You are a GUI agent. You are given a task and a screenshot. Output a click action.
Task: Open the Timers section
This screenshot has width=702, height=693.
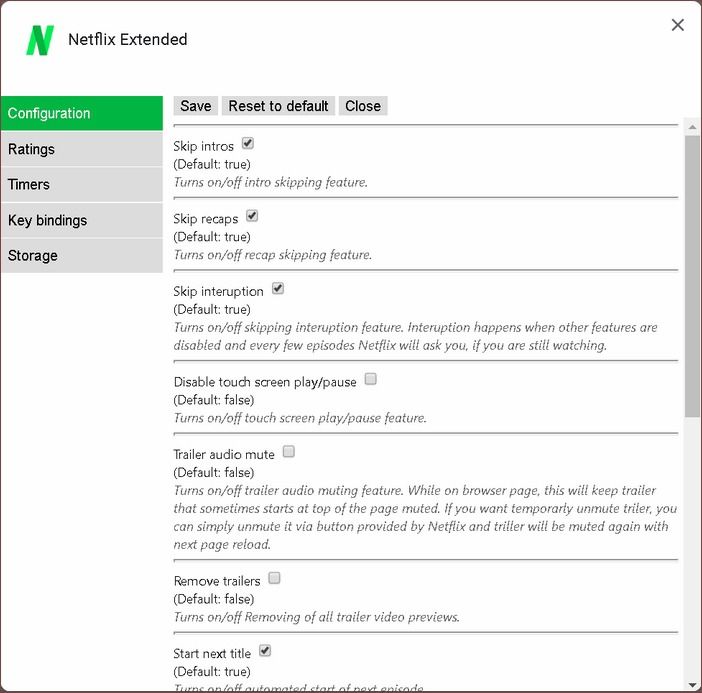[x=82, y=184]
